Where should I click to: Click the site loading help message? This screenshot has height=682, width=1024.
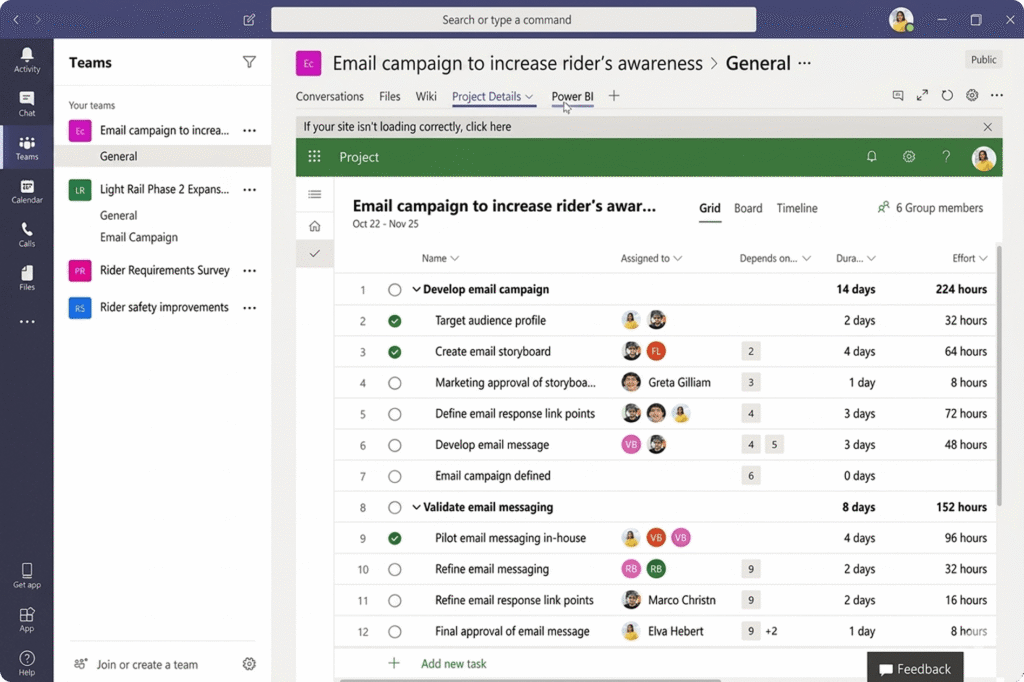coord(407,127)
